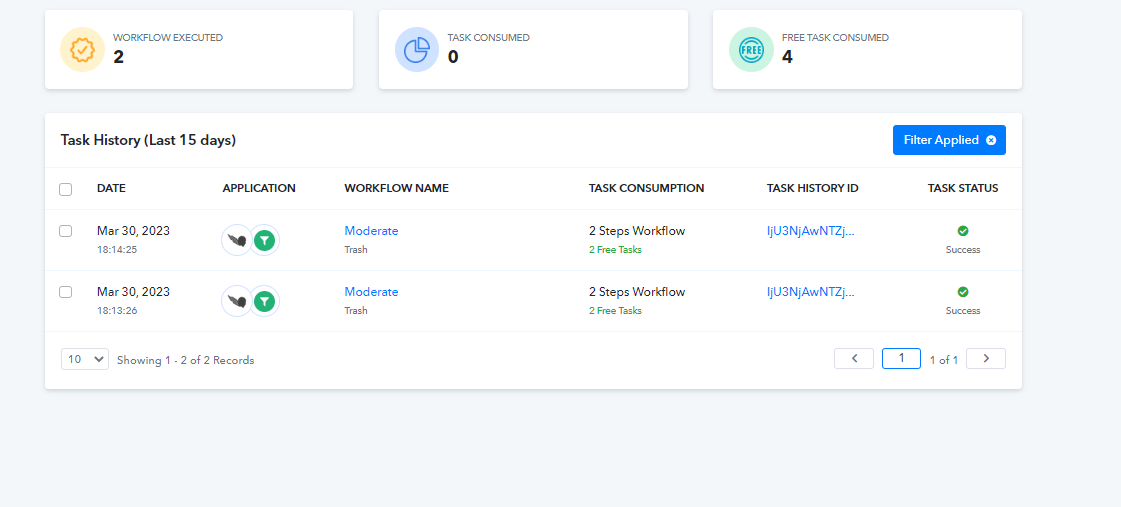
Task: Open the task history ID link for 18:13:26
Action: tap(810, 292)
